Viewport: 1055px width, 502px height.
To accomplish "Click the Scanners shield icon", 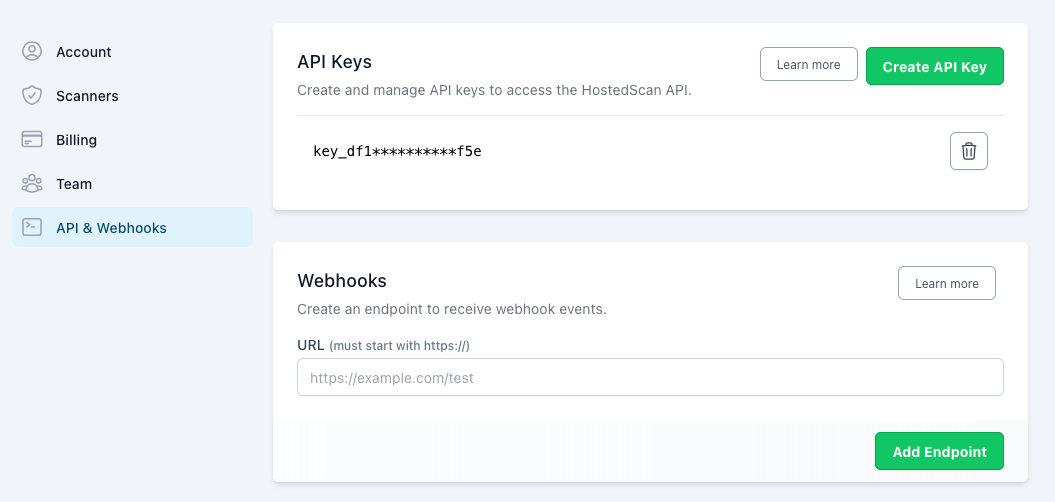I will pyautogui.click(x=32, y=96).
